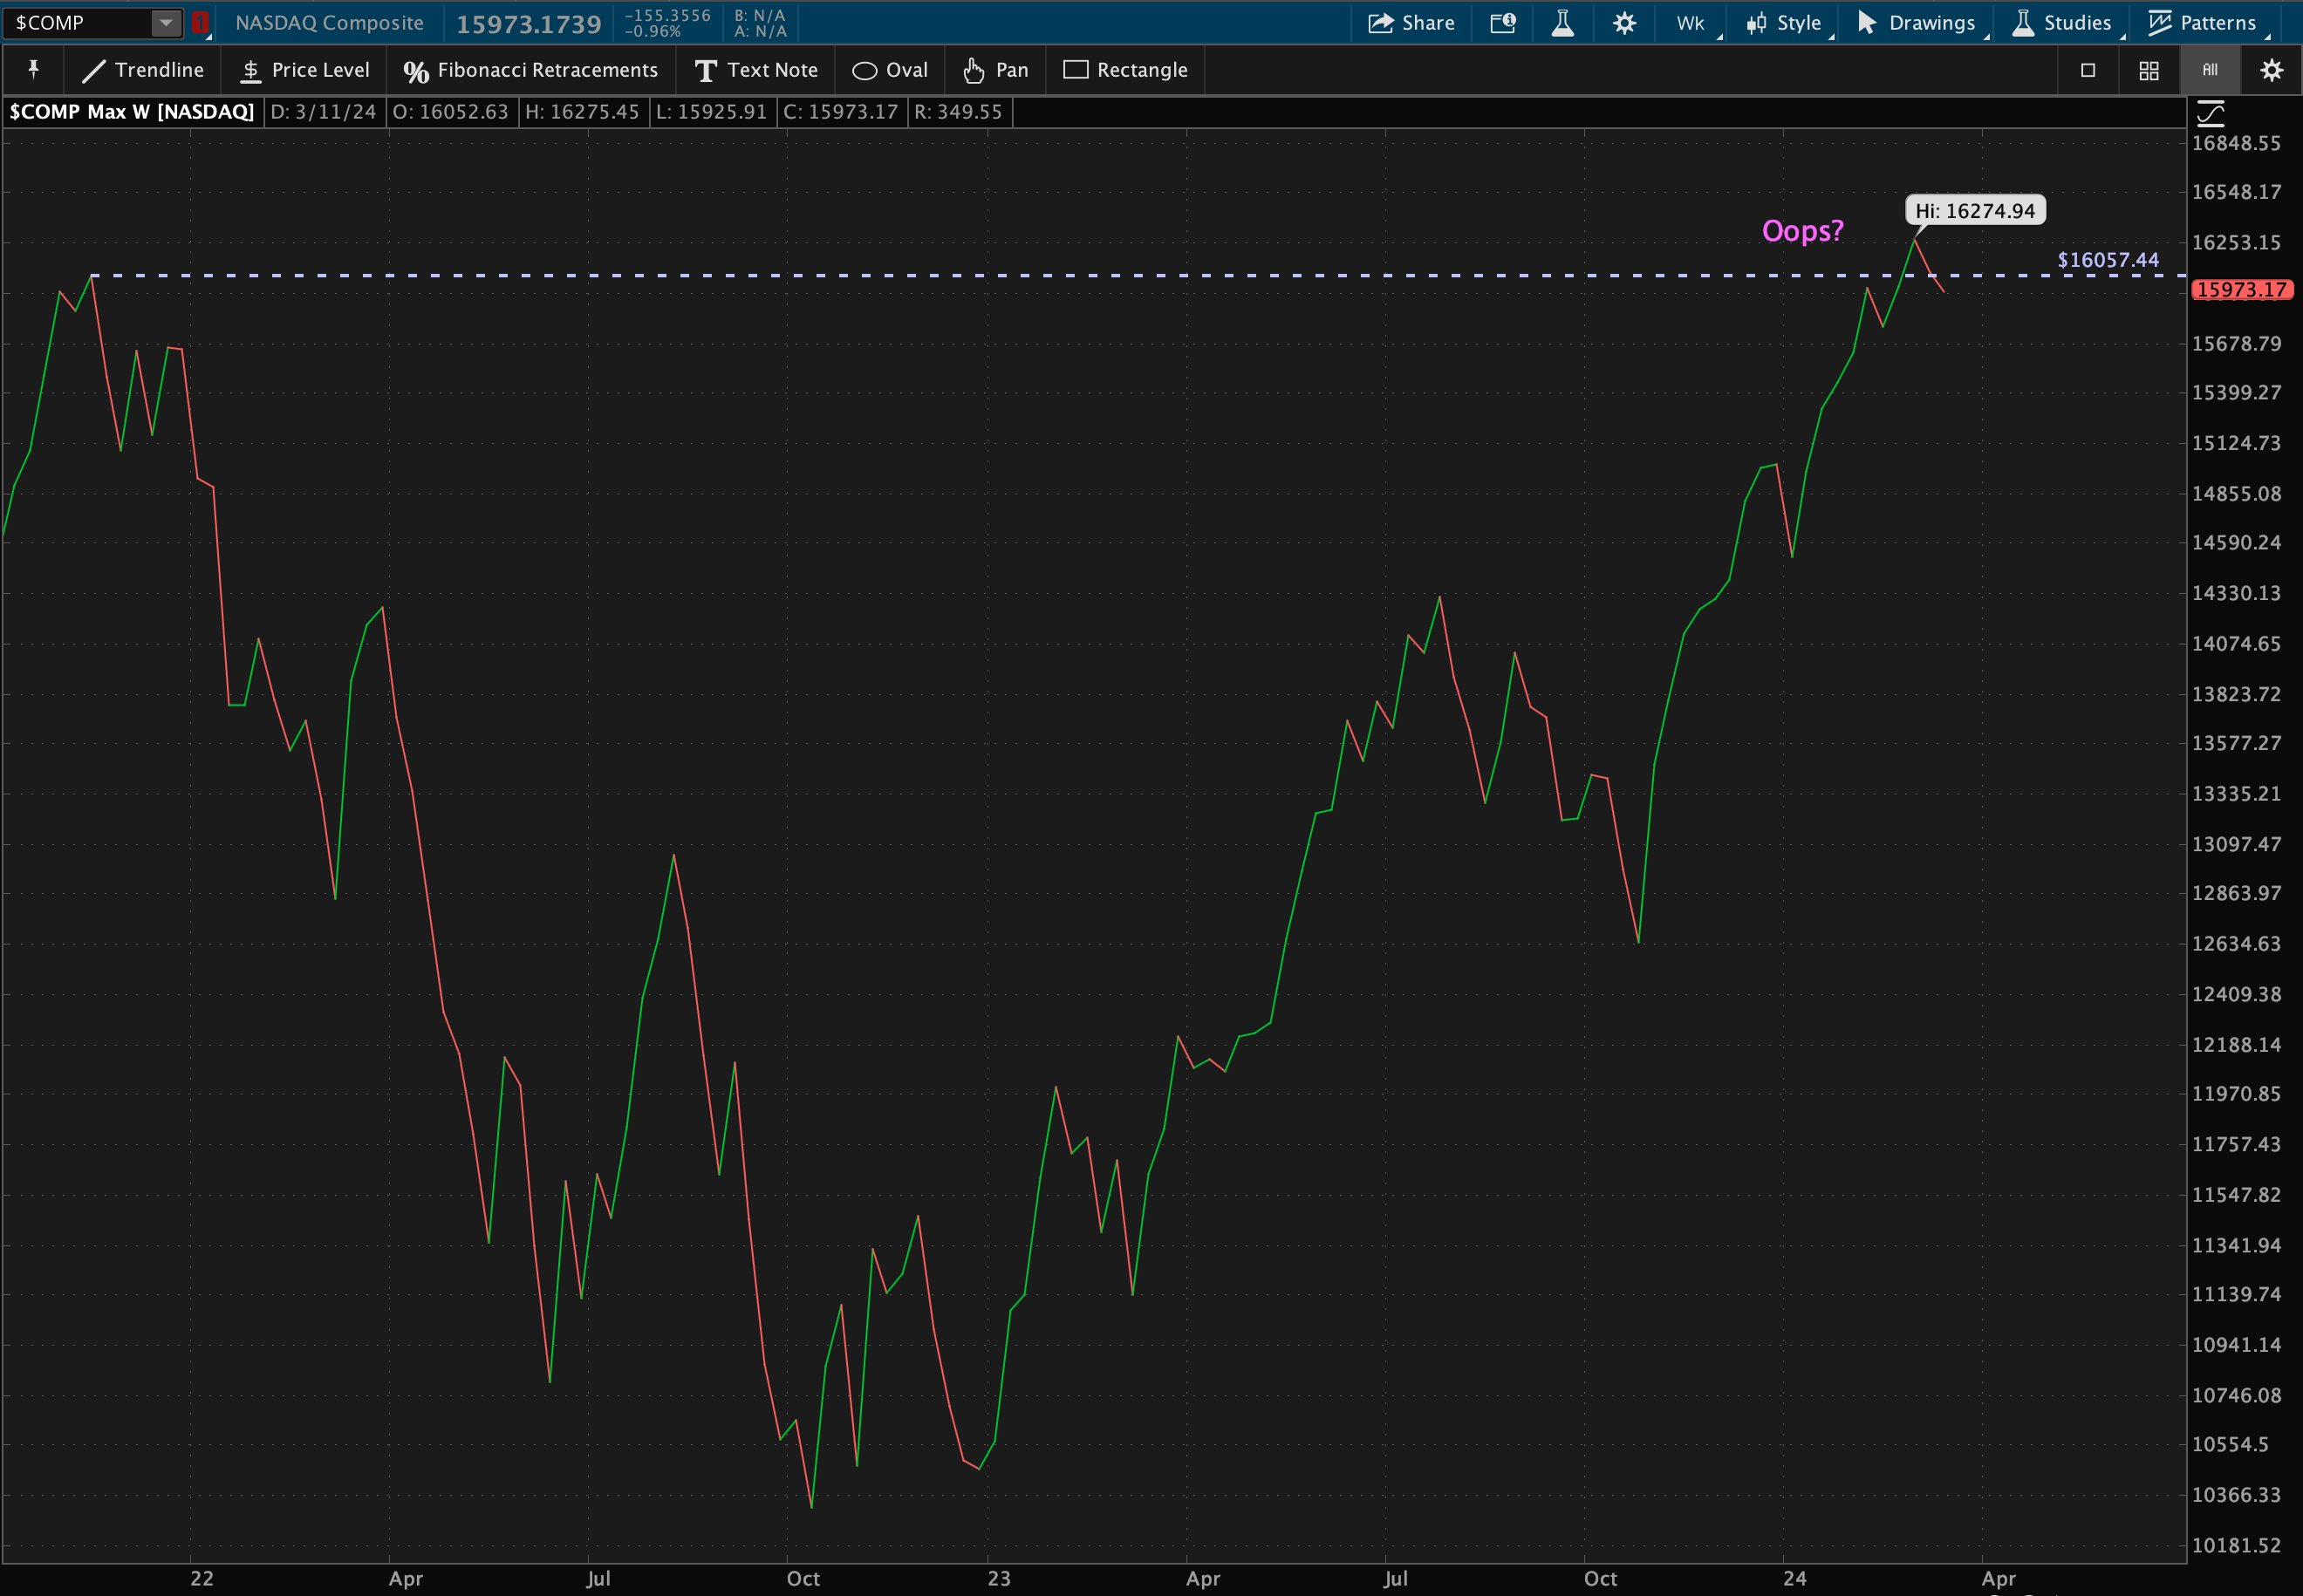This screenshot has height=1596, width=2303.
Task: Choose the Oval drawing tool
Action: pos(890,70)
